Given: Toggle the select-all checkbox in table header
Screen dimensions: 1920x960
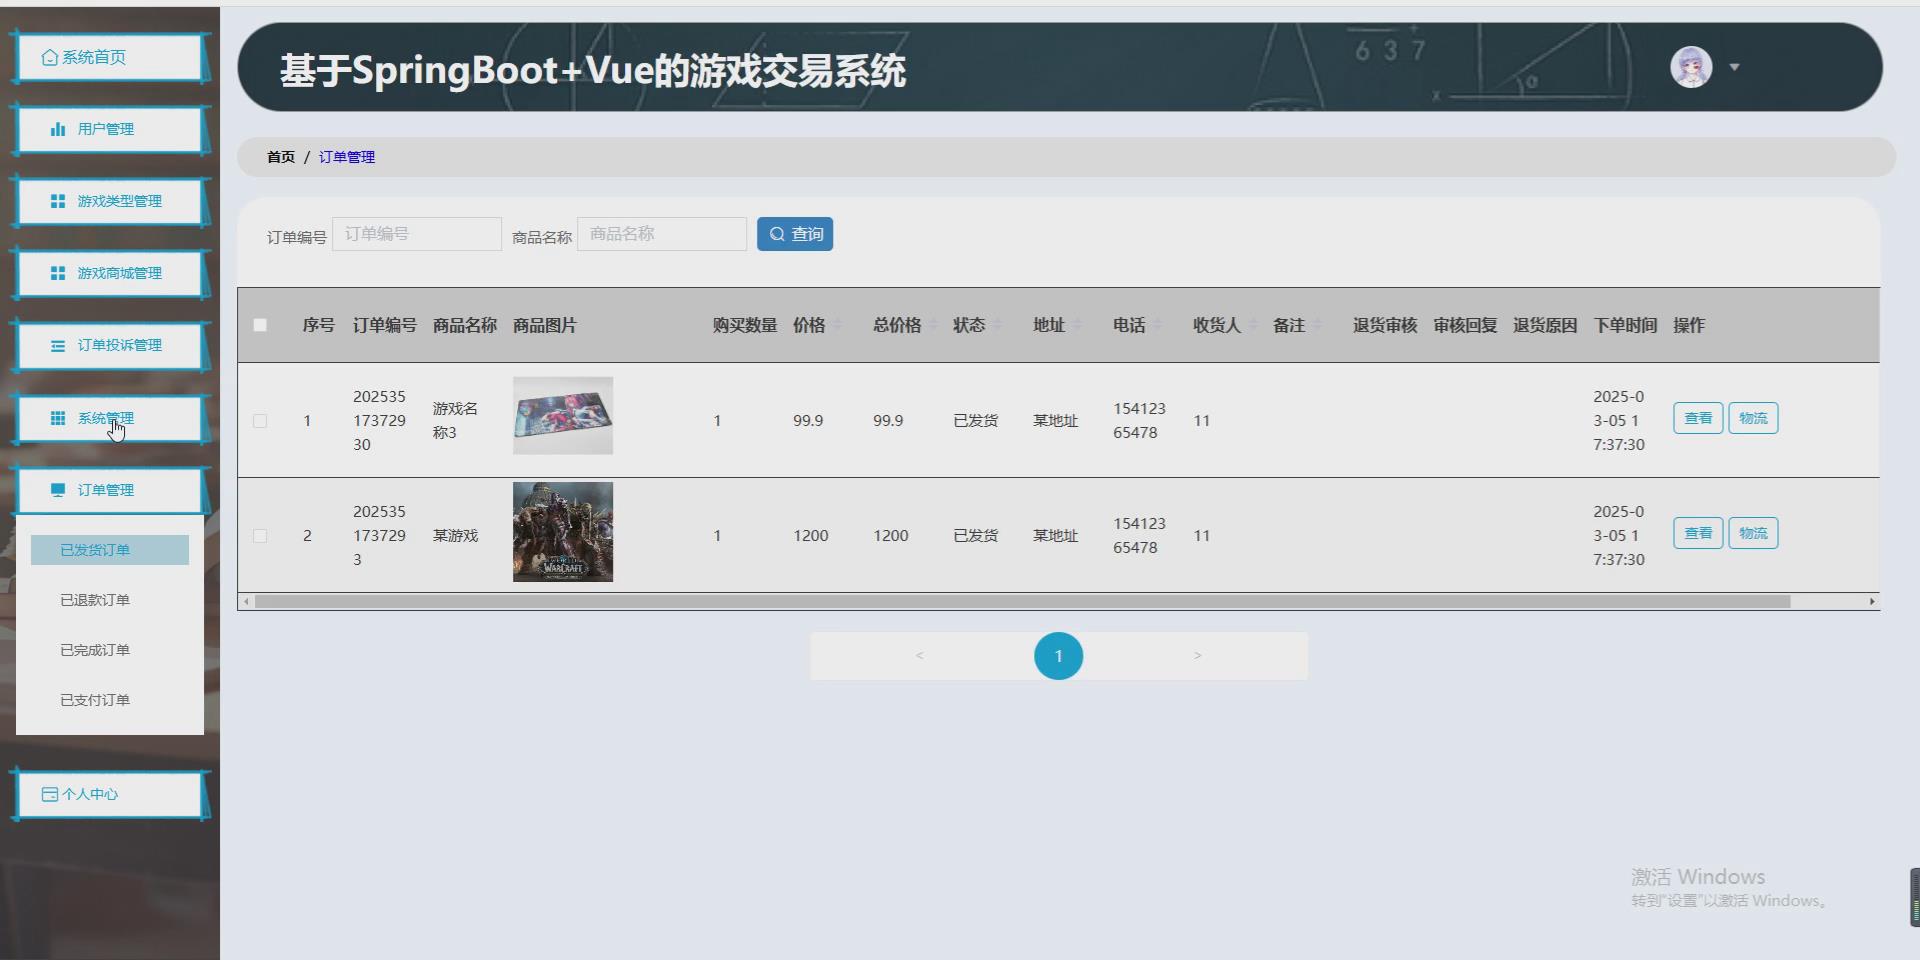Looking at the screenshot, I should point(260,325).
